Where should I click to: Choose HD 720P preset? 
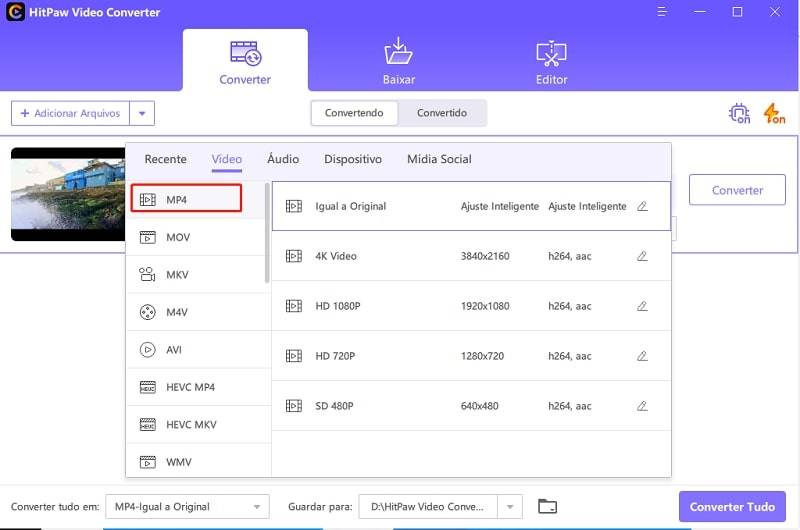click(x=471, y=356)
